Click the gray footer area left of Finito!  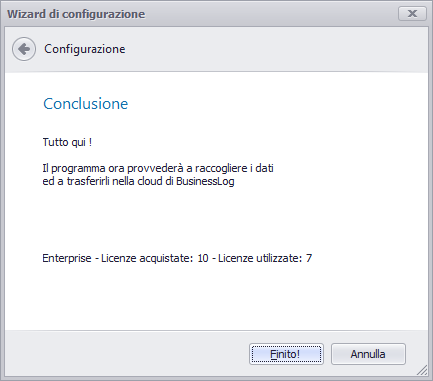[127, 353]
